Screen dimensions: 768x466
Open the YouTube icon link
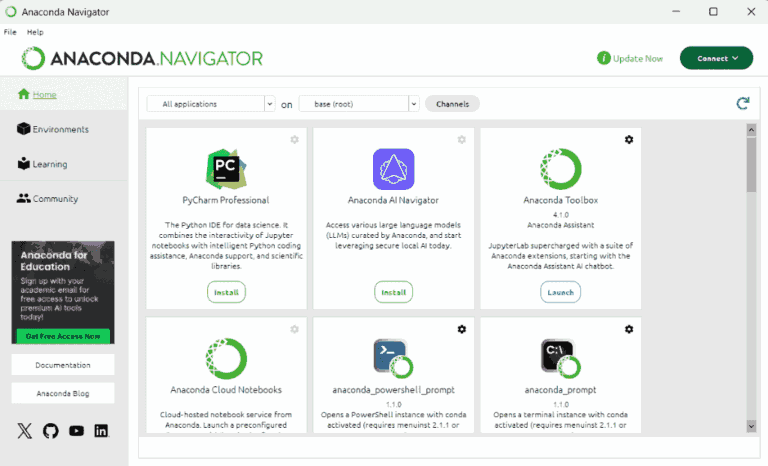(x=77, y=431)
